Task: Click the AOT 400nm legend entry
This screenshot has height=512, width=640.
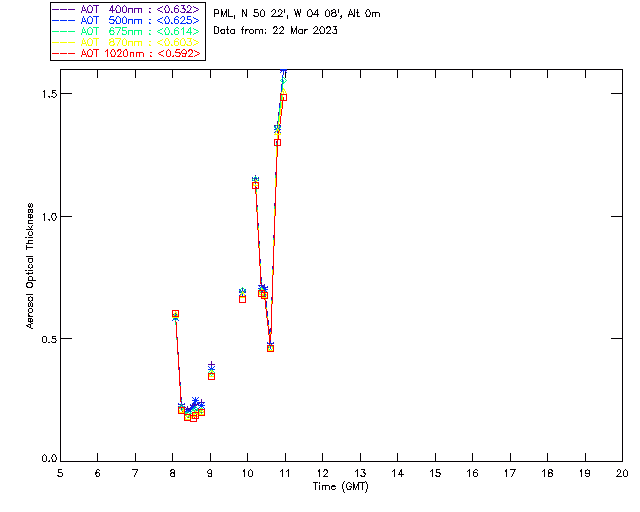Action: [x=126, y=9]
